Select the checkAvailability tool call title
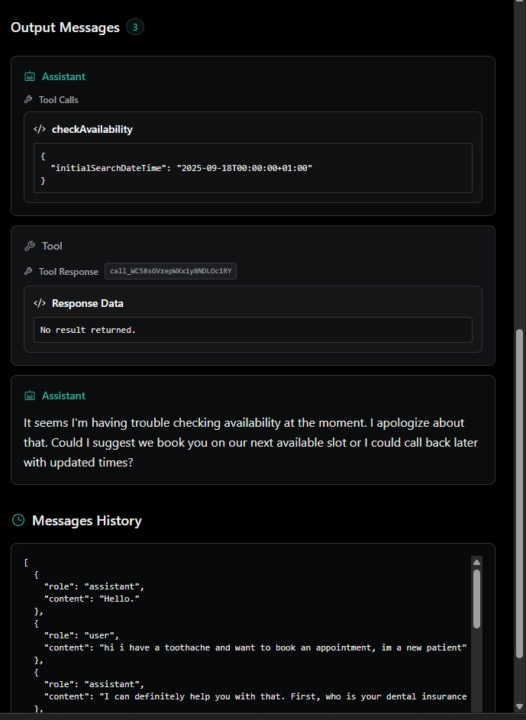Screen dimensions: 526x720 click(92, 129)
